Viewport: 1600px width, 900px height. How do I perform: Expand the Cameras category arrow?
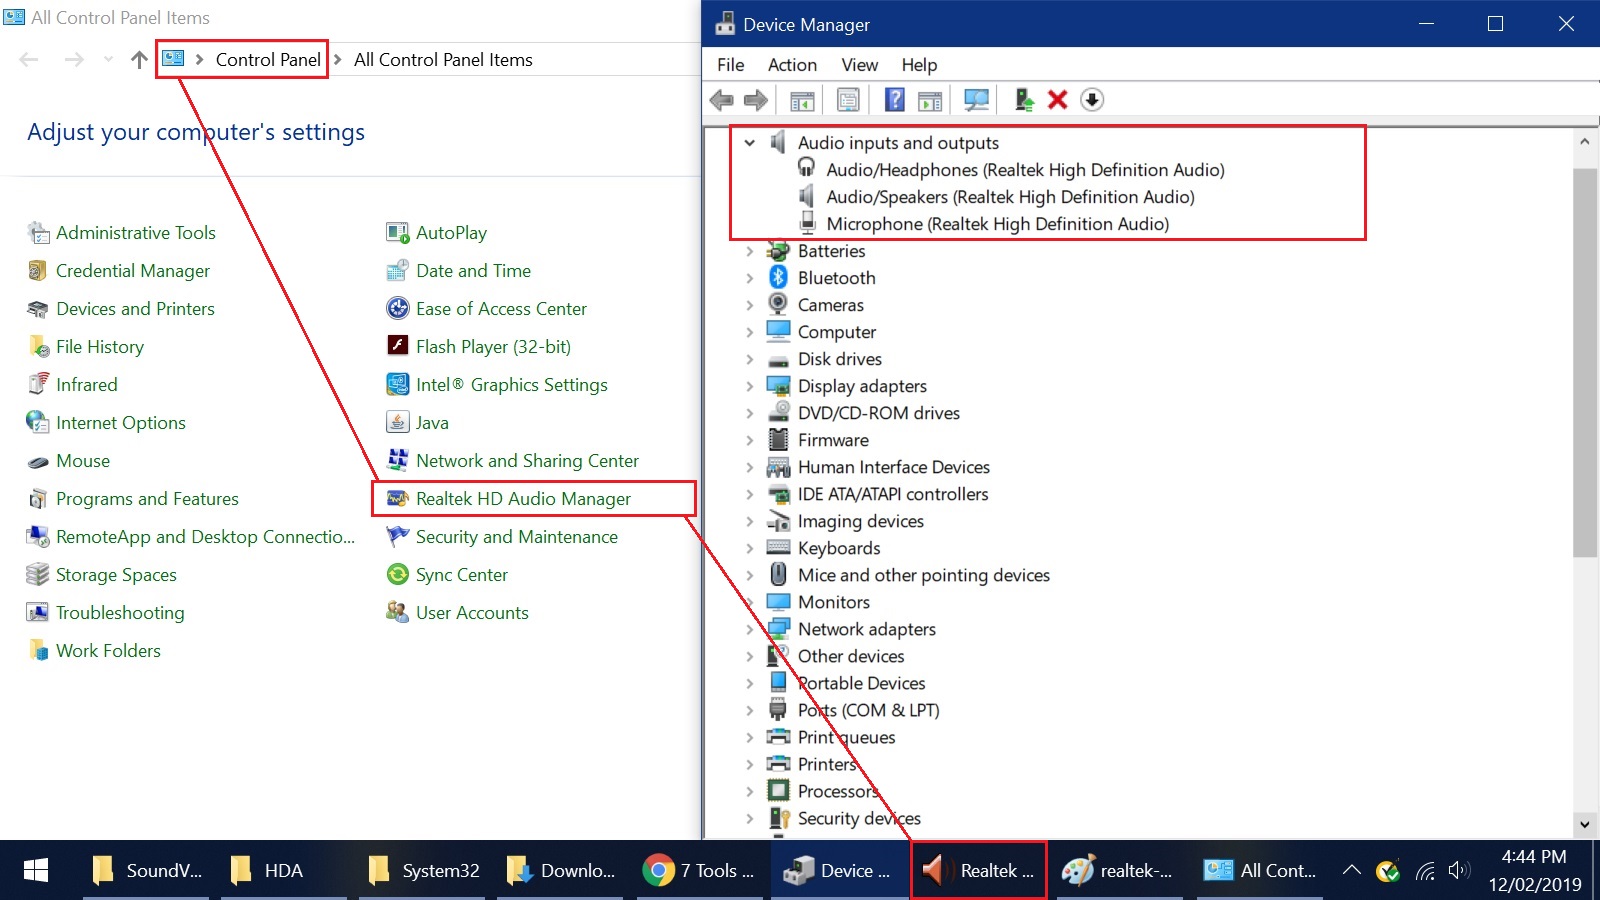pyautogui.click(x=749, y=305)
